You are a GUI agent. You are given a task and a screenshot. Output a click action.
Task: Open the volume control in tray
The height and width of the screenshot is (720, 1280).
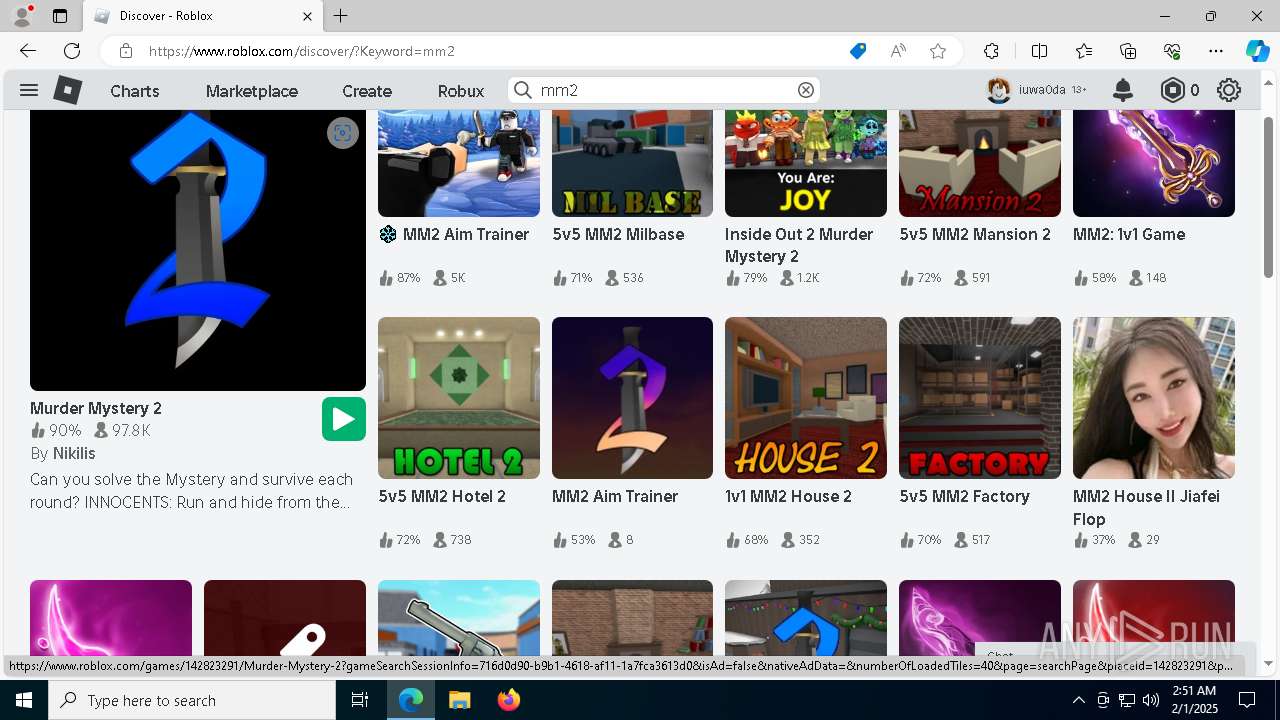[x=1150, y=700]
